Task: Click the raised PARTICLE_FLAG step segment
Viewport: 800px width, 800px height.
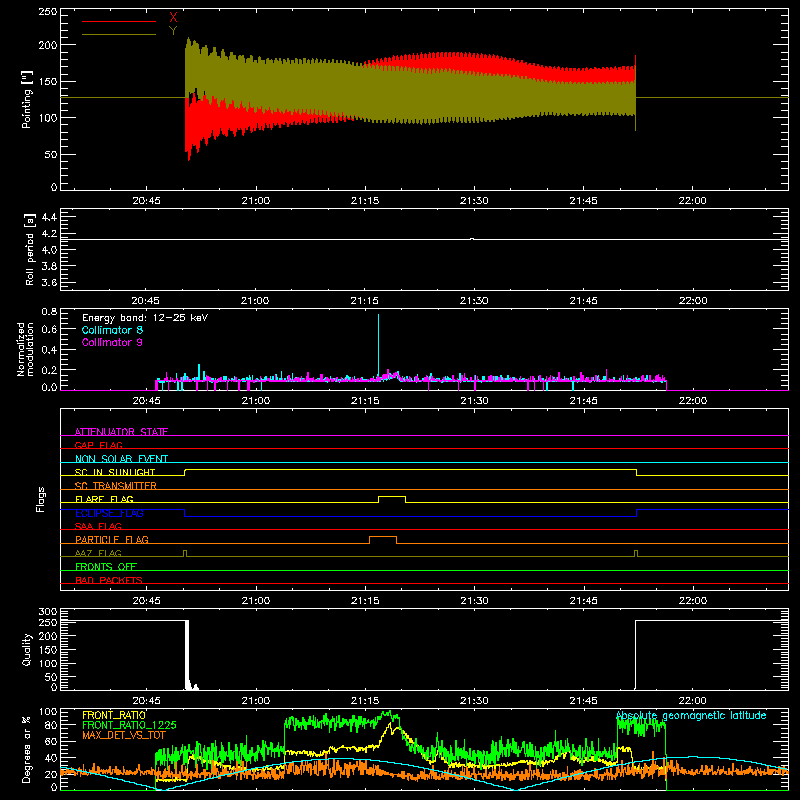Action: pos(383,537)
